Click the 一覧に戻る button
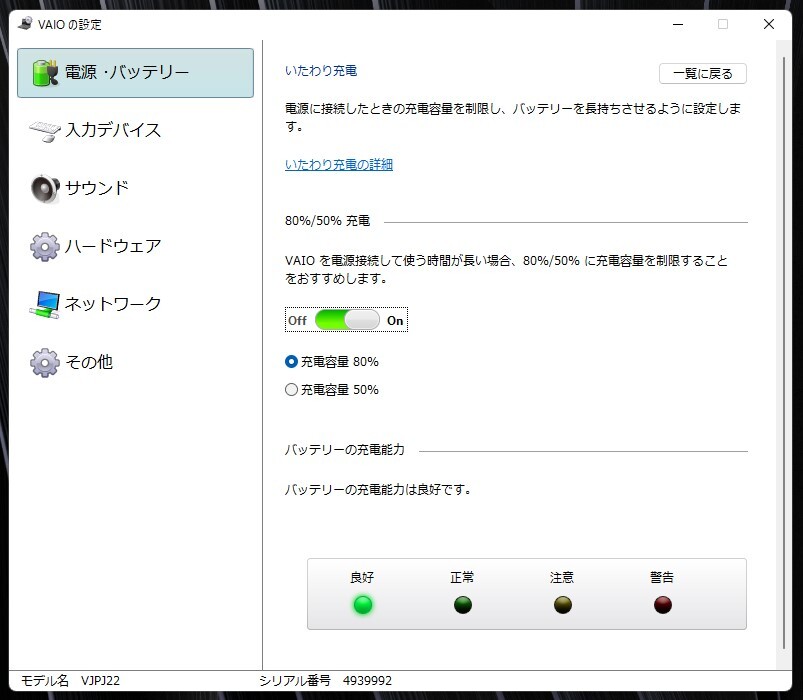This screenshot has height=700, width=803. [x=703, y=73]
